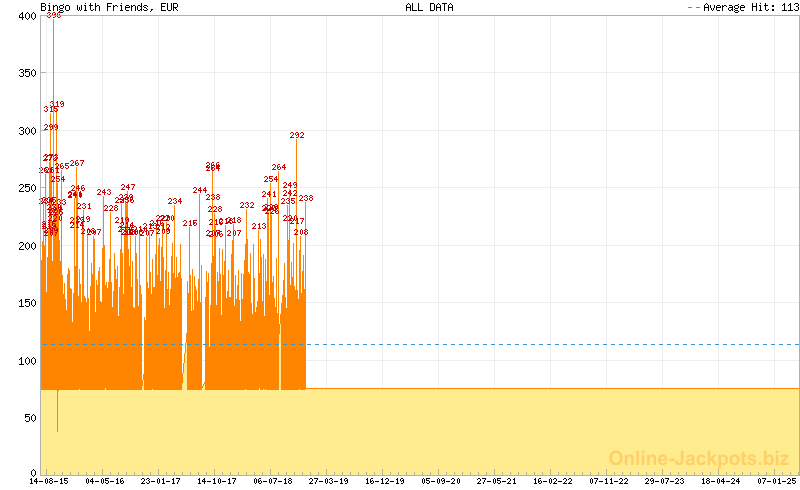The height and width of the screenshot is (490, 800).
Task: Click the 07-01-25 date on axis
Action: [x=777, y=481]
